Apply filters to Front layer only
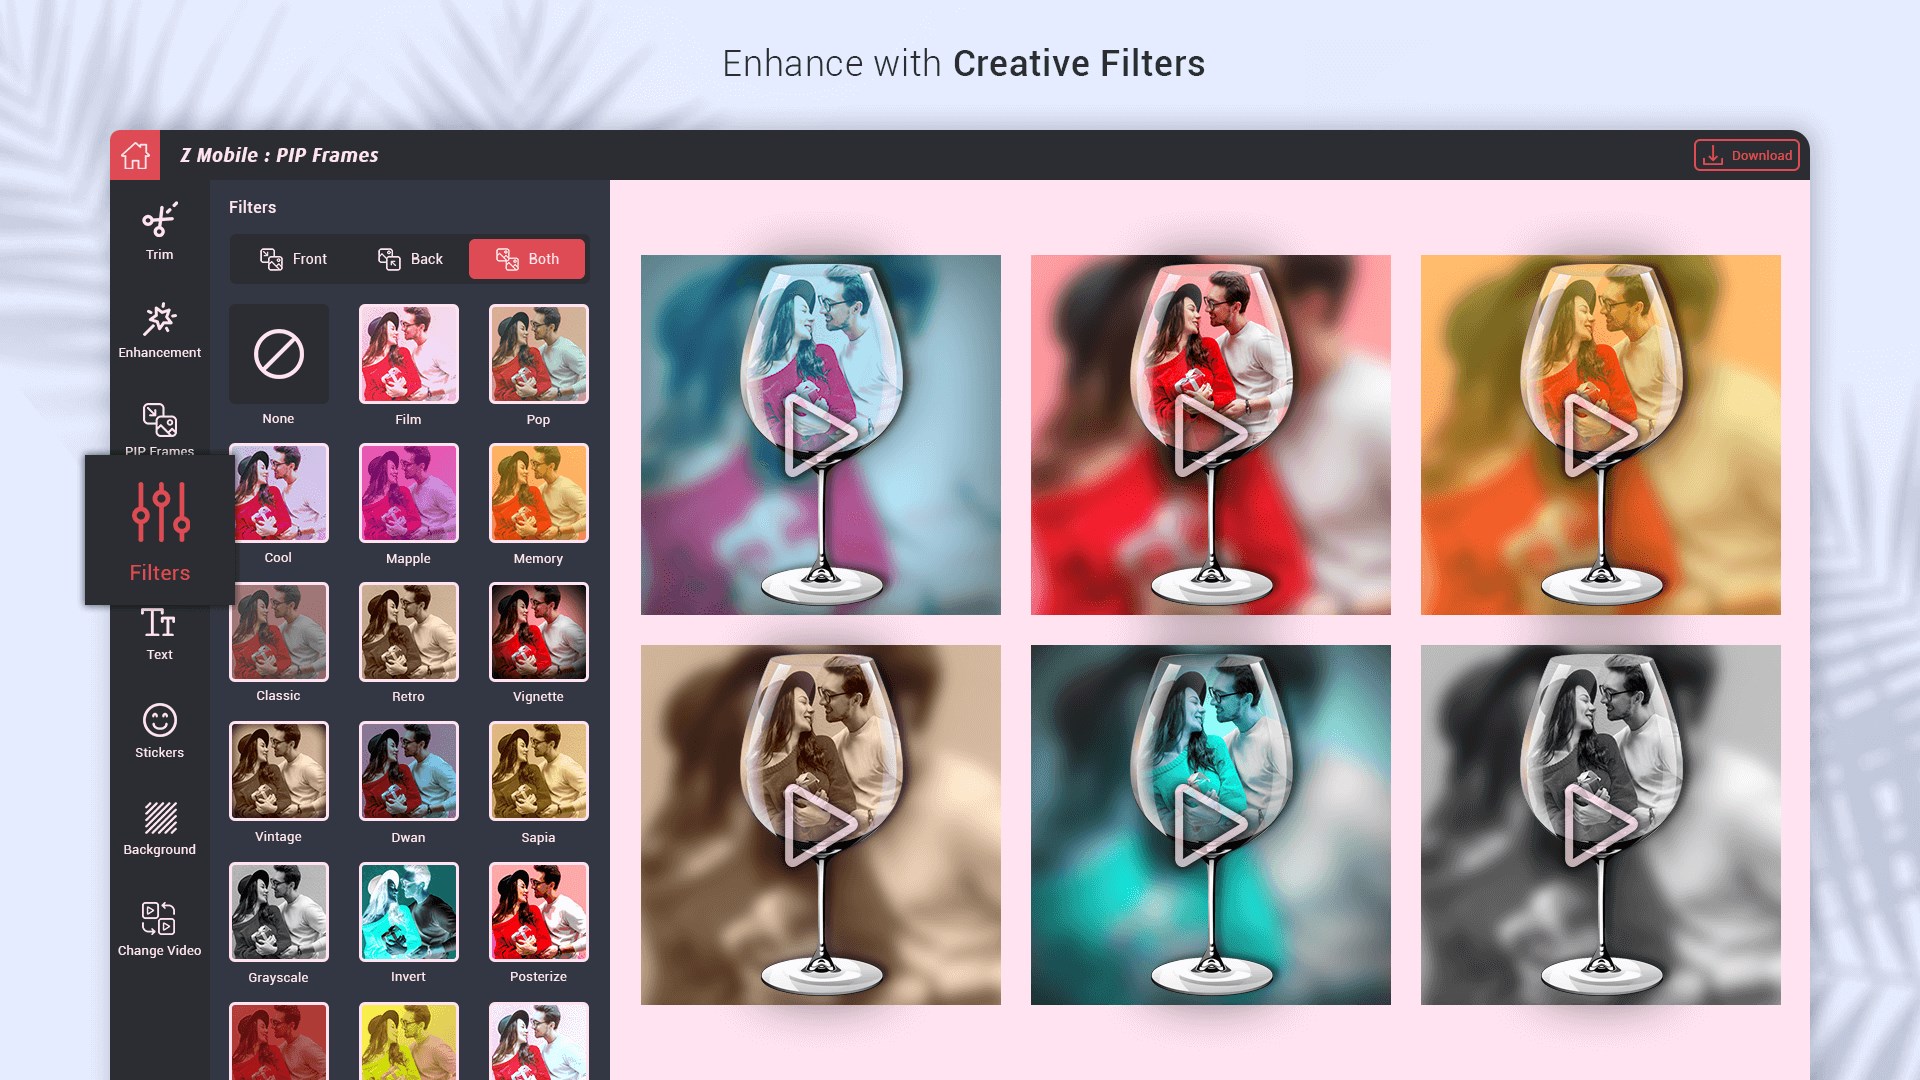The width and height of the screenshot is (1920, 1080). coord(293,259)
